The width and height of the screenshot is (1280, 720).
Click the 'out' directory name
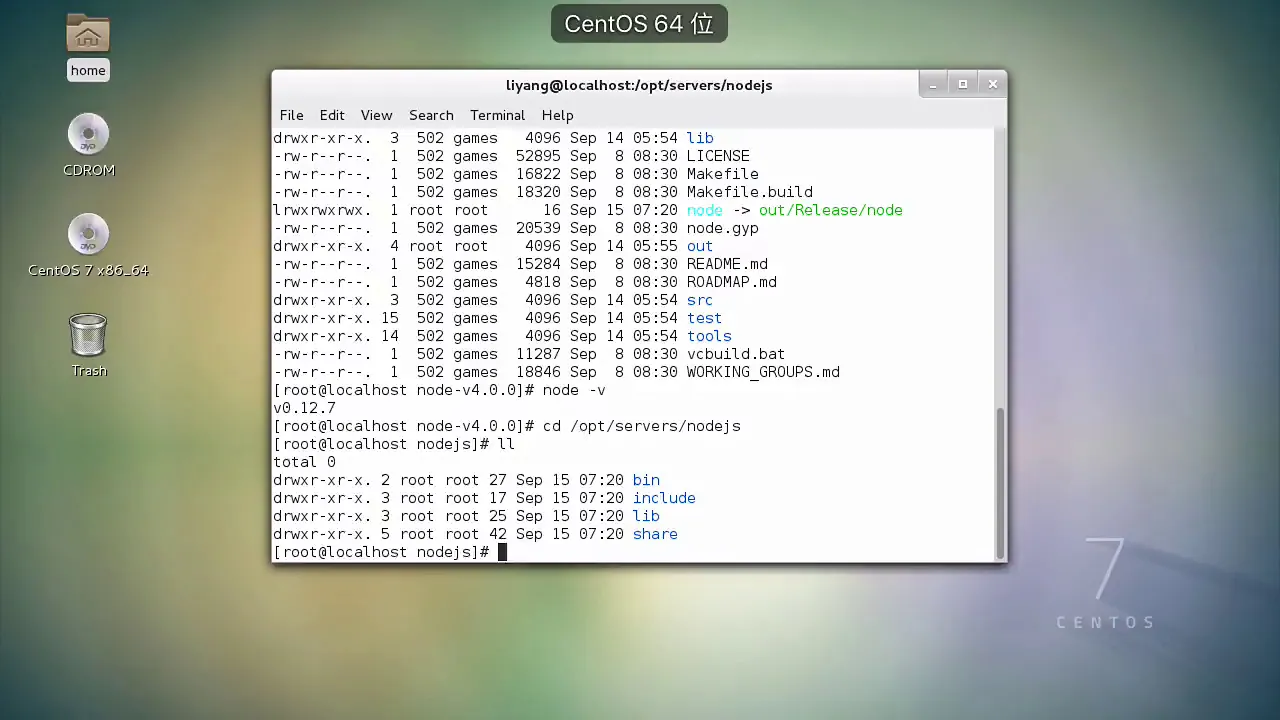700,246
